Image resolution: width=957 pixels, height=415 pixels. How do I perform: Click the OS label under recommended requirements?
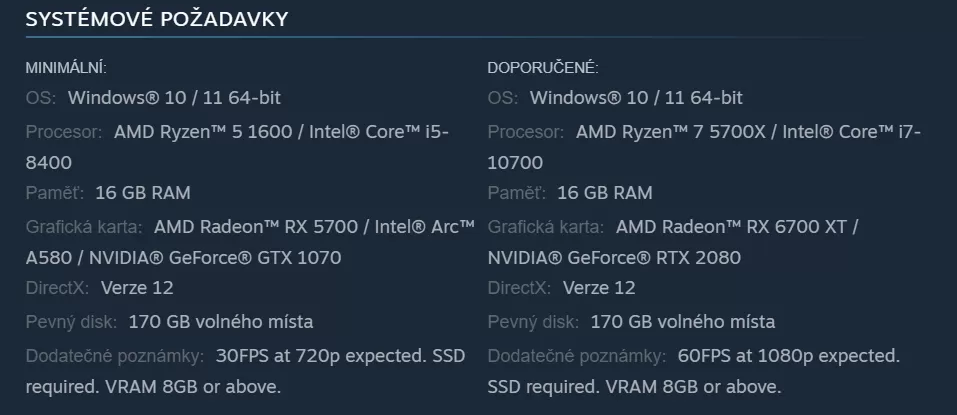503,98
